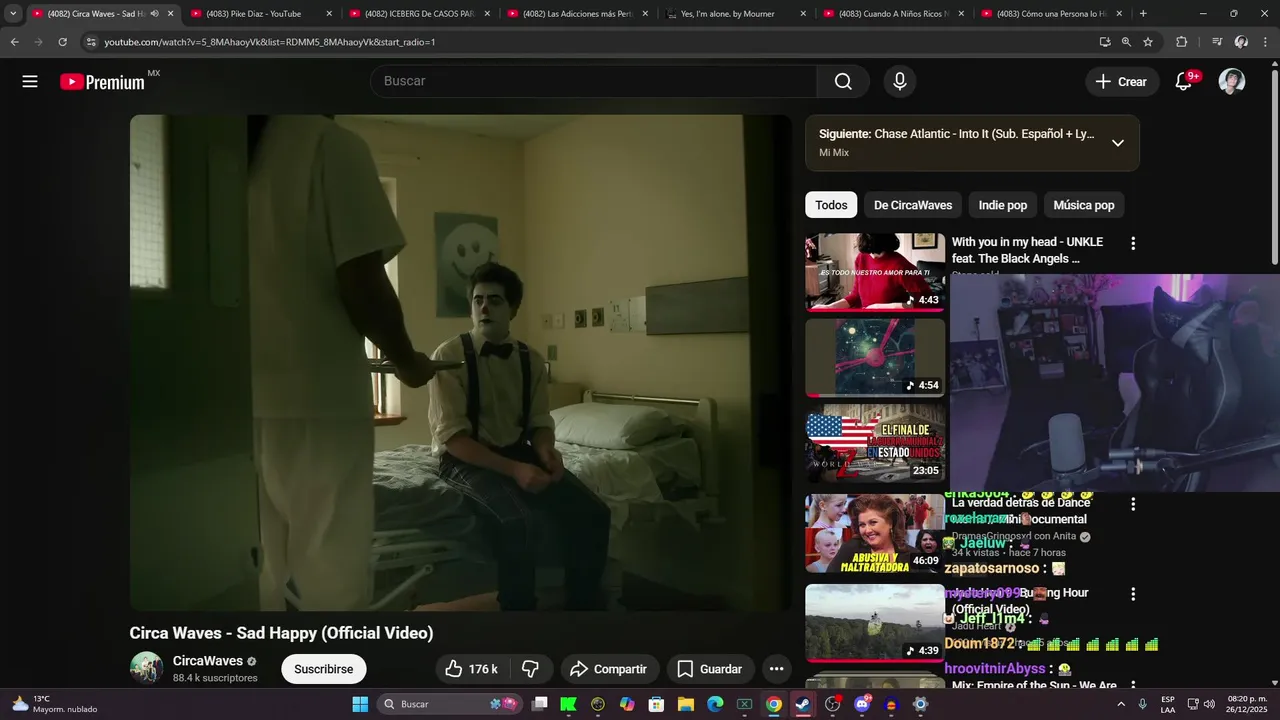Open CircaWaves channel avatar
The image size is (1280, 720).
[146, 668]
